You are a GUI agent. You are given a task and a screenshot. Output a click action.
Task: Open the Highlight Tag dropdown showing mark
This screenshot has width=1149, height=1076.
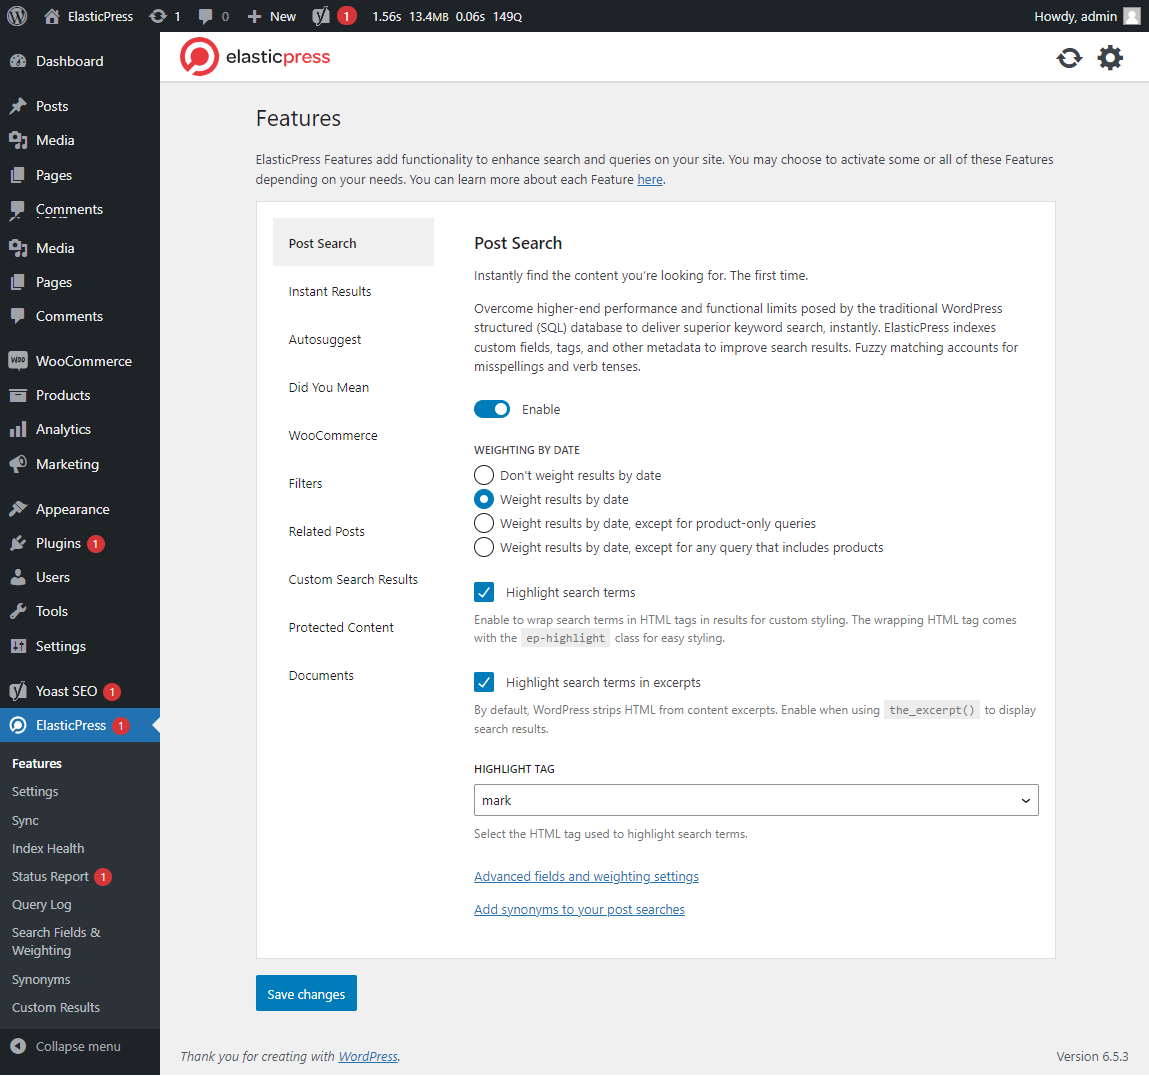pyautogui.click(x=756, y=800)
